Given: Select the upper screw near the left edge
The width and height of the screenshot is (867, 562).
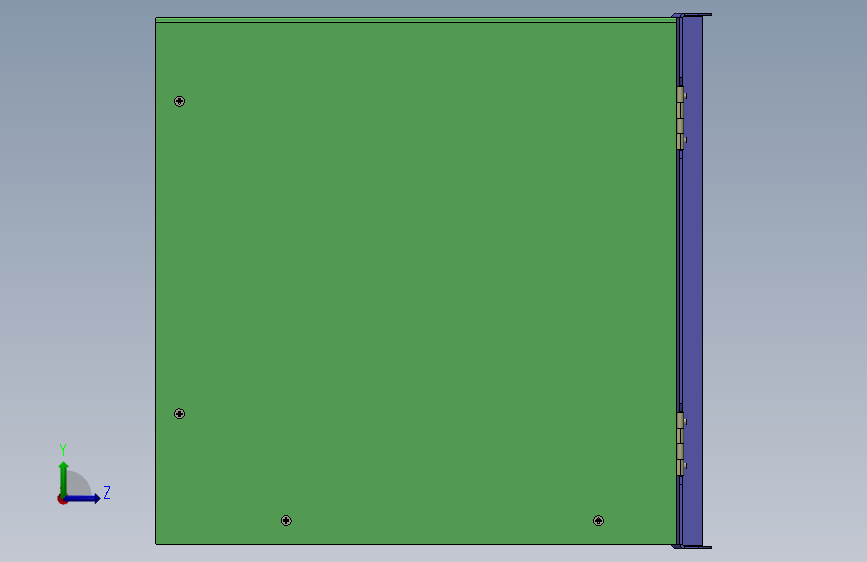Looking at the screenshot, I should tap(179, 101).
